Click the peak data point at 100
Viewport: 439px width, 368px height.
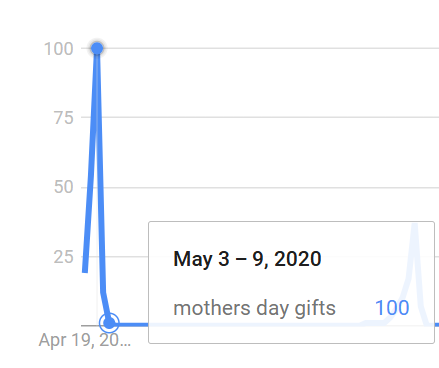97,49
